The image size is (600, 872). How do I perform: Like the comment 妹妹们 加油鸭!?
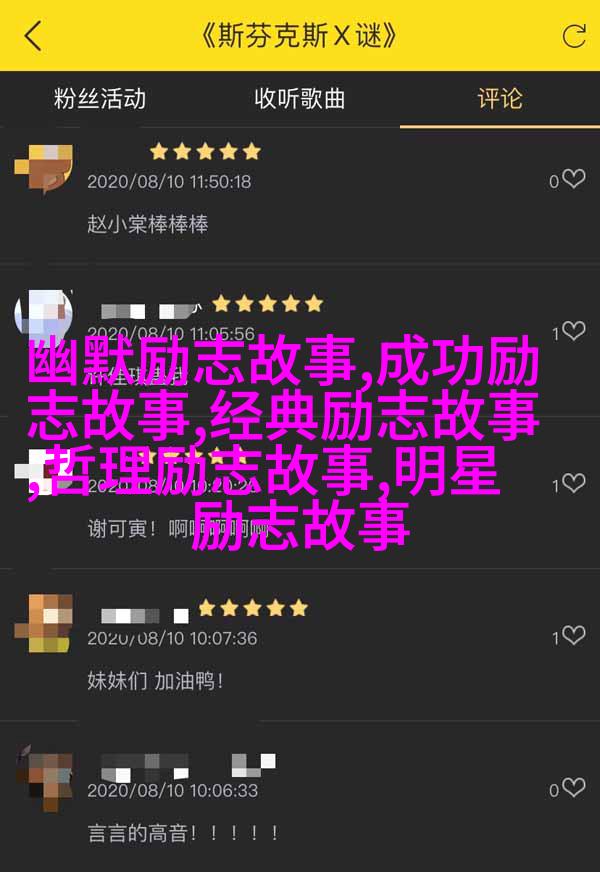pyautogui.click(x=574, y=636)
